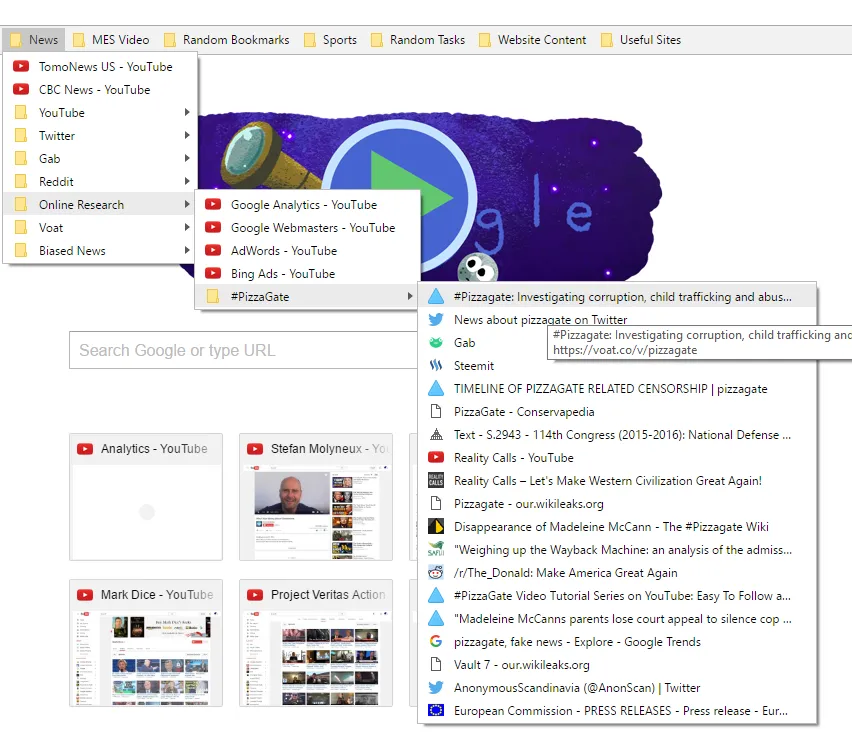This screenshot has width=852, height=744.
Task: Click the Search Google or type URL box
Action: tap(243, 350)
